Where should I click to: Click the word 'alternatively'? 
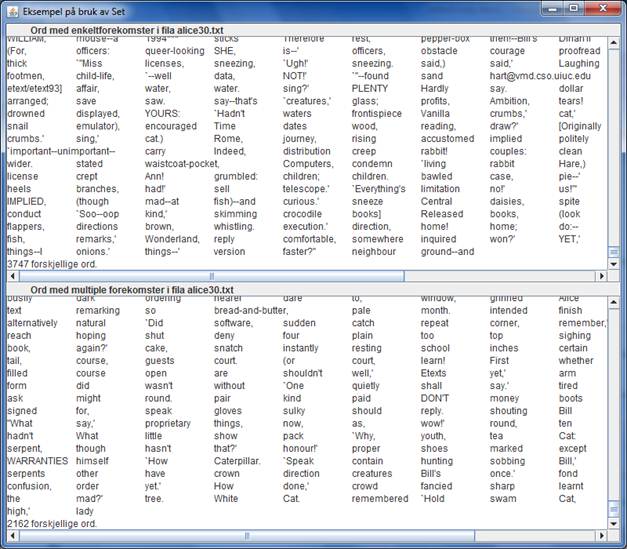point(32,323)
